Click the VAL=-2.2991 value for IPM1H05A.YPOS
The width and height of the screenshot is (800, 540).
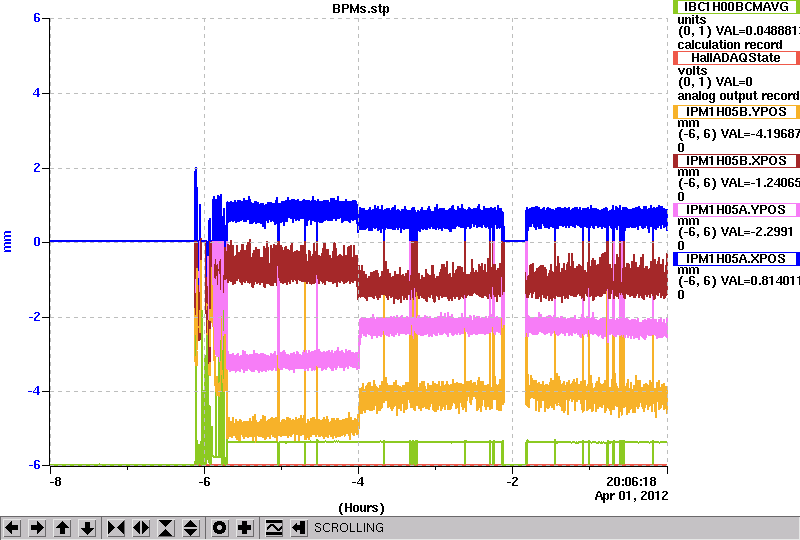755,232
